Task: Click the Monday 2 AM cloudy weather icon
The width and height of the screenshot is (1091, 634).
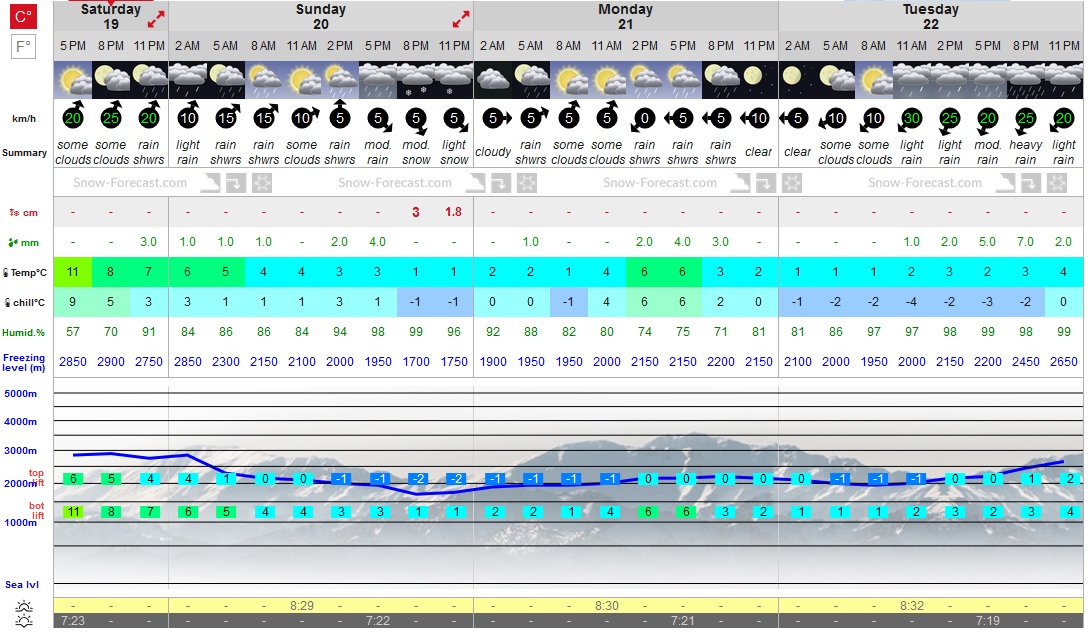Action: (x=493, y=80)
